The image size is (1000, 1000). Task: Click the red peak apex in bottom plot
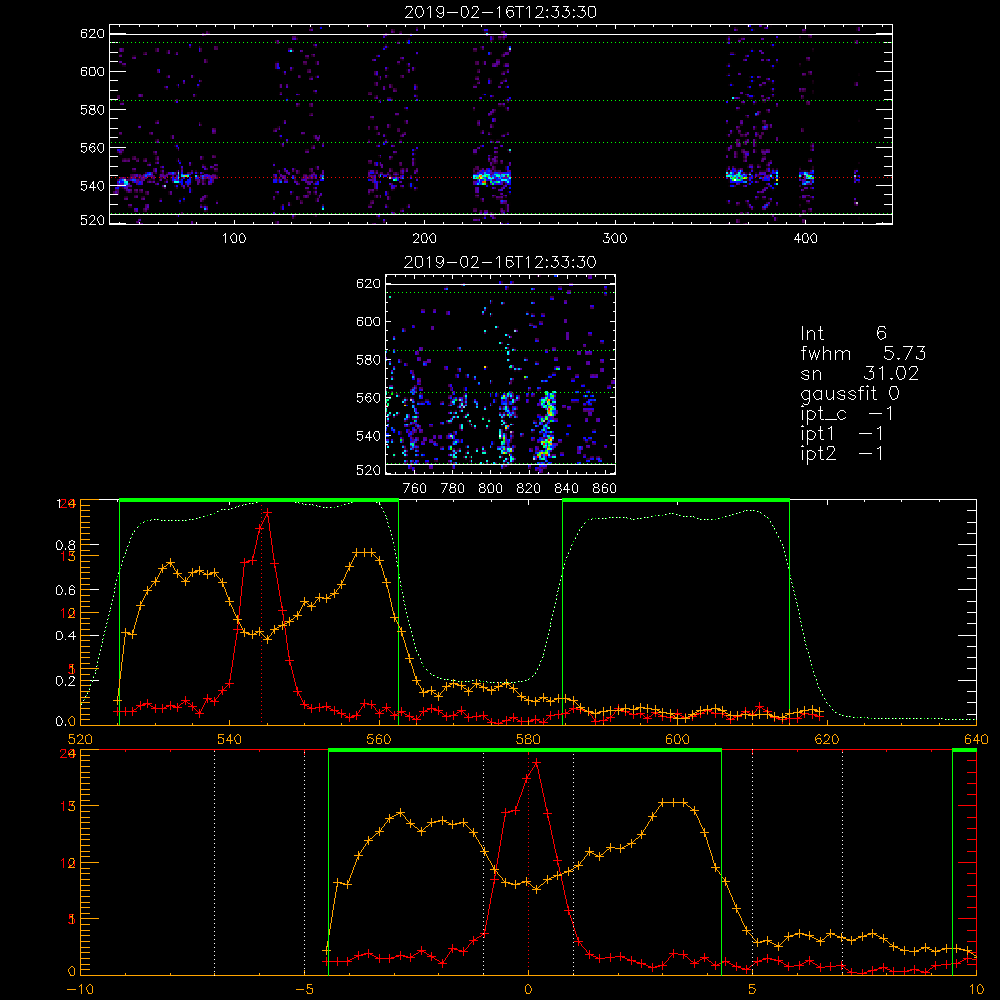point(536,762)
